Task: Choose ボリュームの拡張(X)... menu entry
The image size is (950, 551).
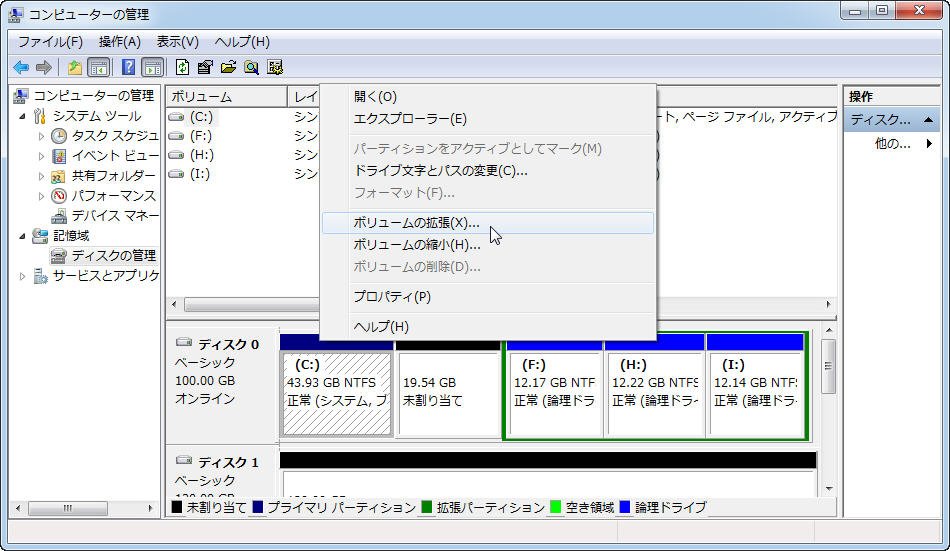Action: pos(488,222)
